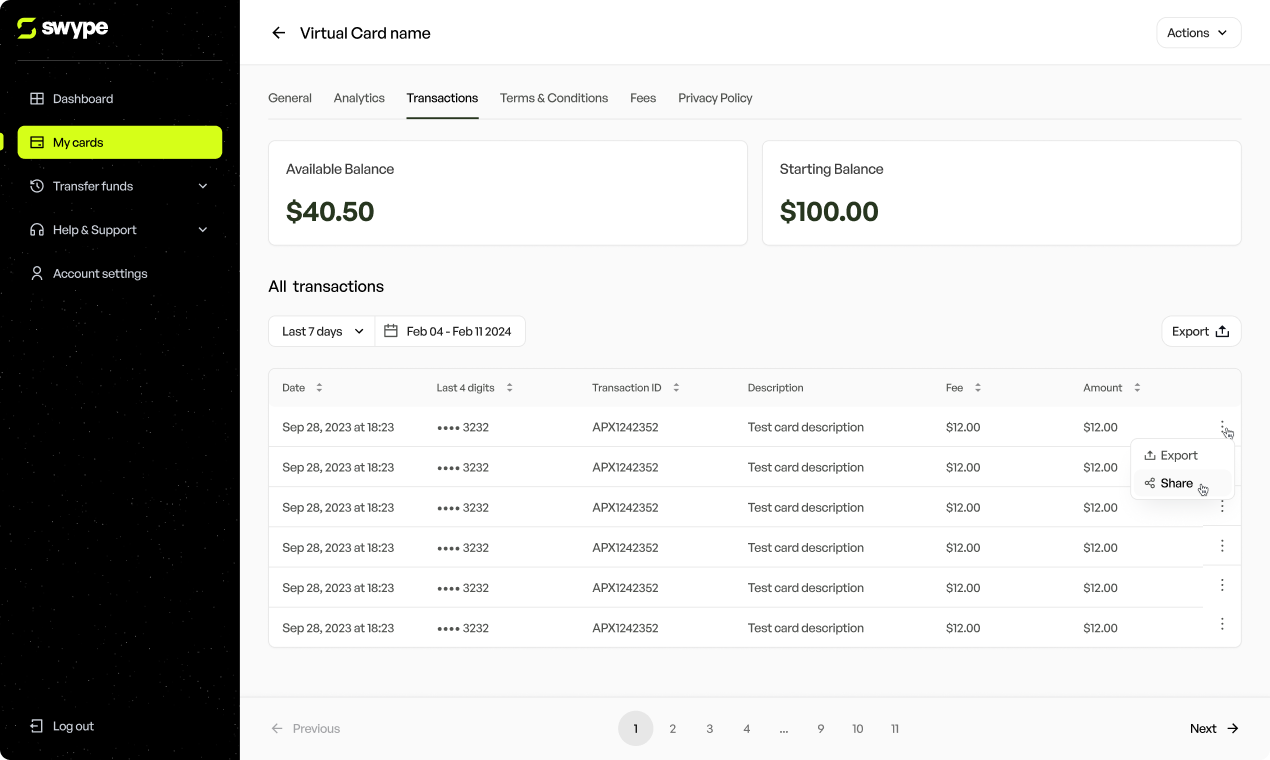Expand Help & Support chevron

click(203, 230)
